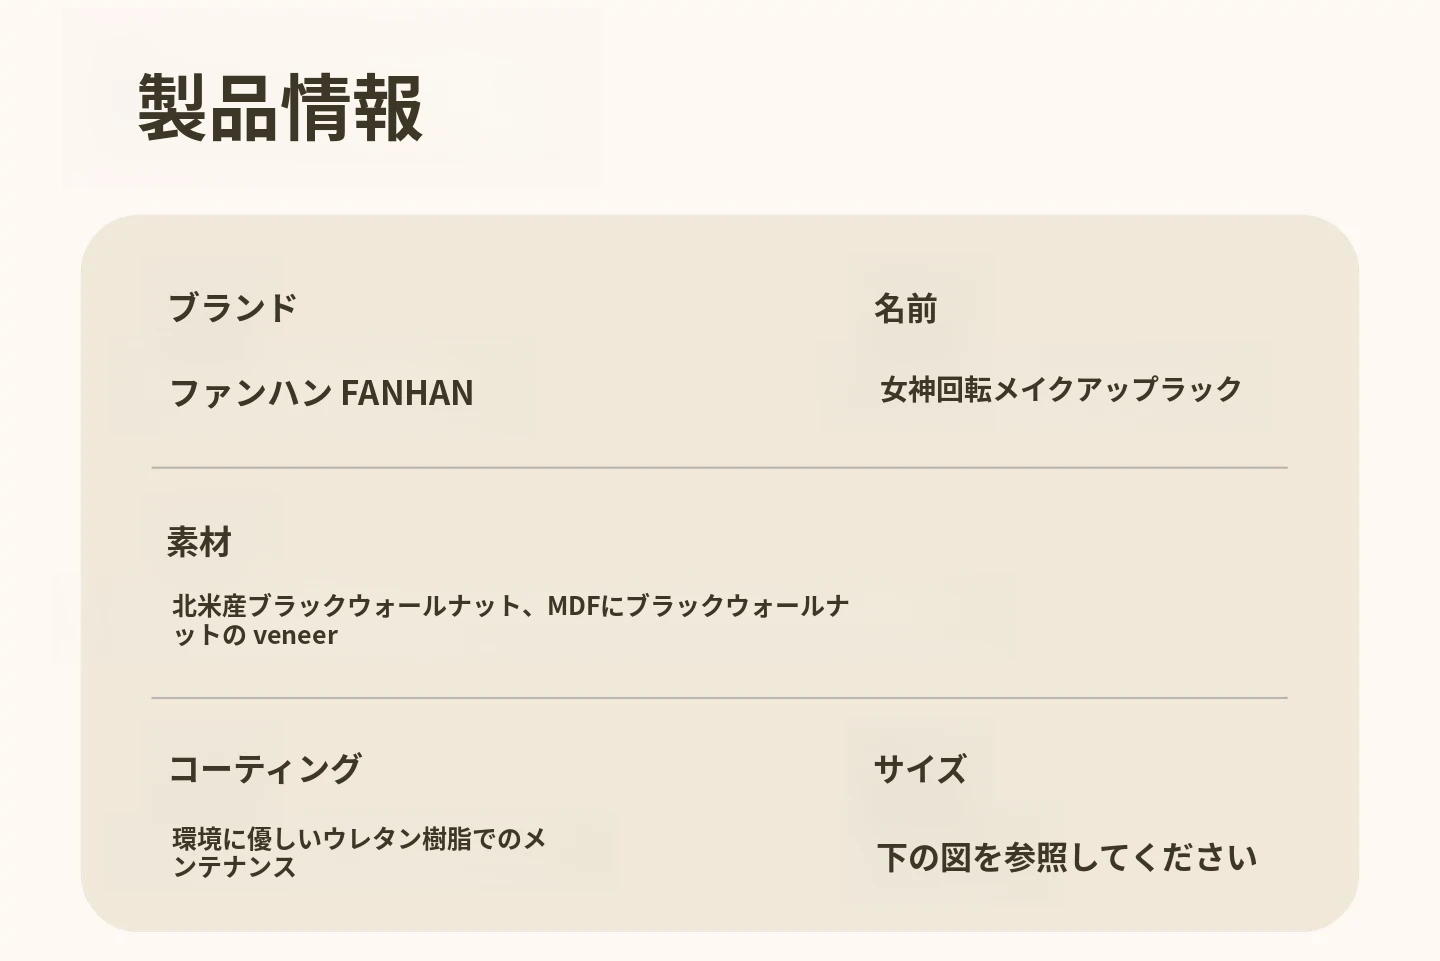Image resolution: width=1440 pixels, height=961 pixels.
Task: Click the divider line above 素材
Action: [x=719, y=467]
